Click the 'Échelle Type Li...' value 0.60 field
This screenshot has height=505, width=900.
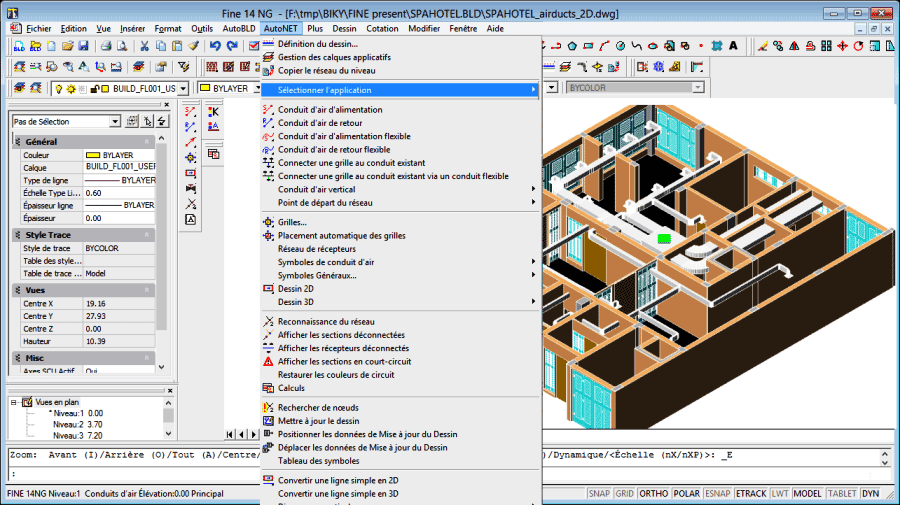tap(119, 193)
